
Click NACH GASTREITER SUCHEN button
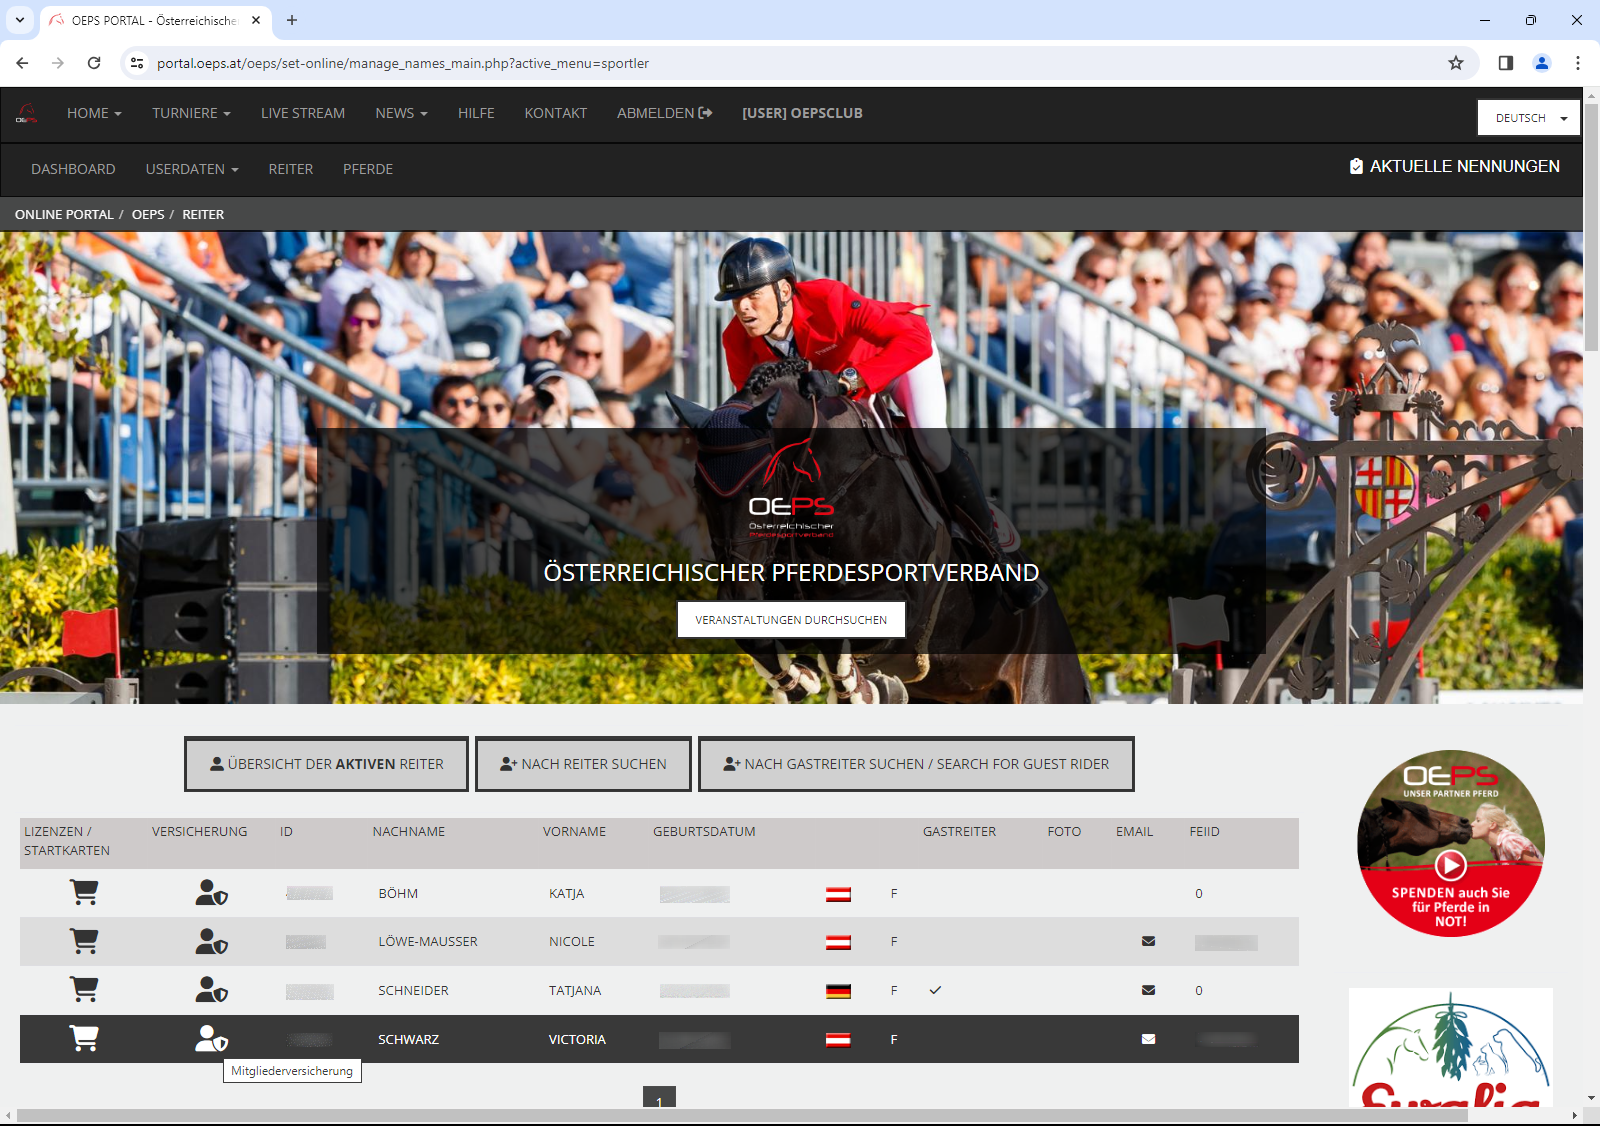[916, 764]
